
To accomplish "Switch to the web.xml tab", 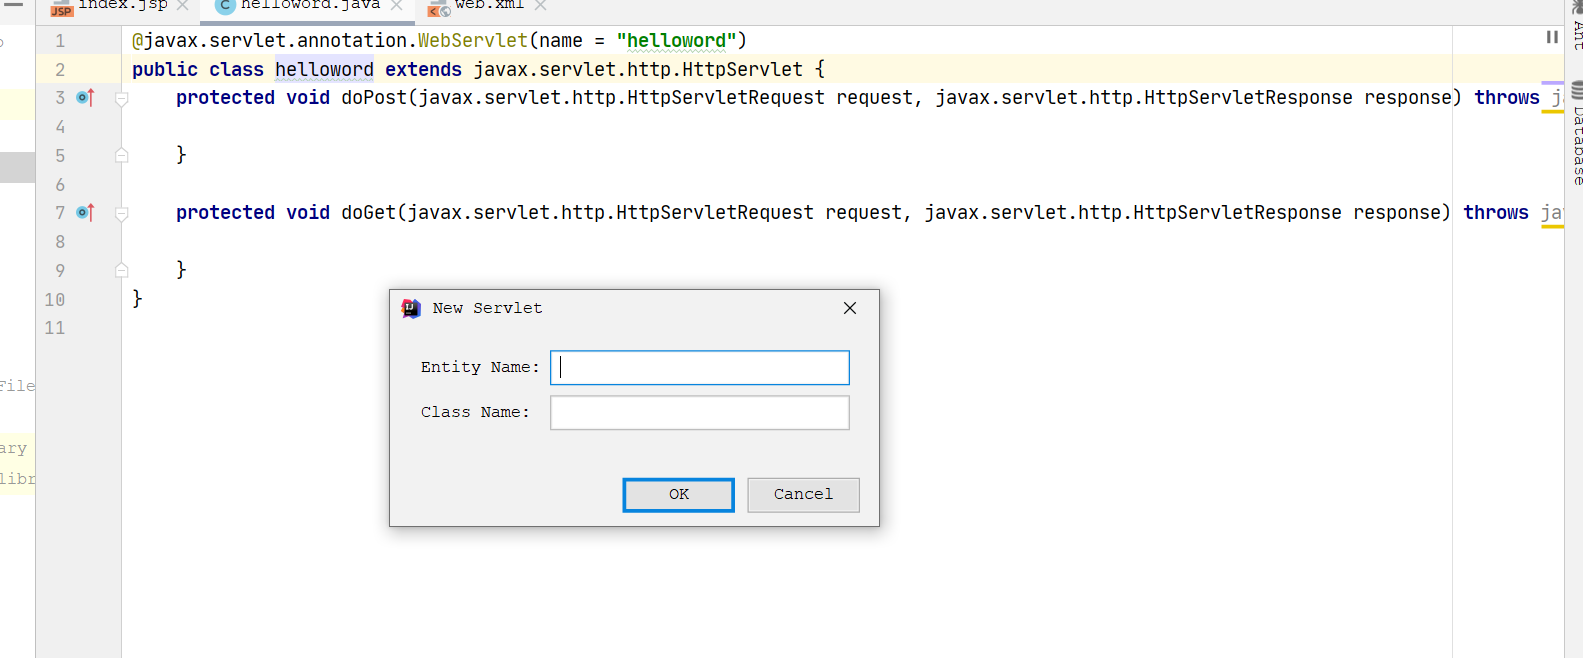I will 488,6.
